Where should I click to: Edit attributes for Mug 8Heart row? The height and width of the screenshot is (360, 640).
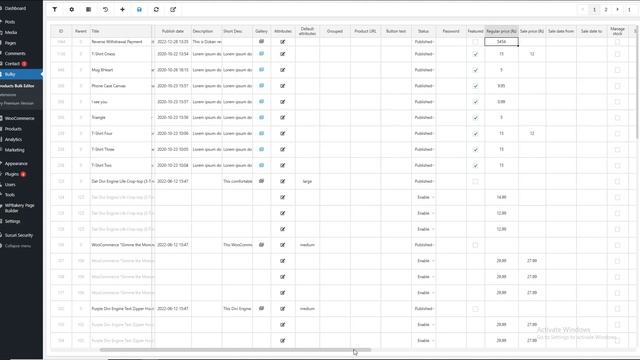[282, 70]
